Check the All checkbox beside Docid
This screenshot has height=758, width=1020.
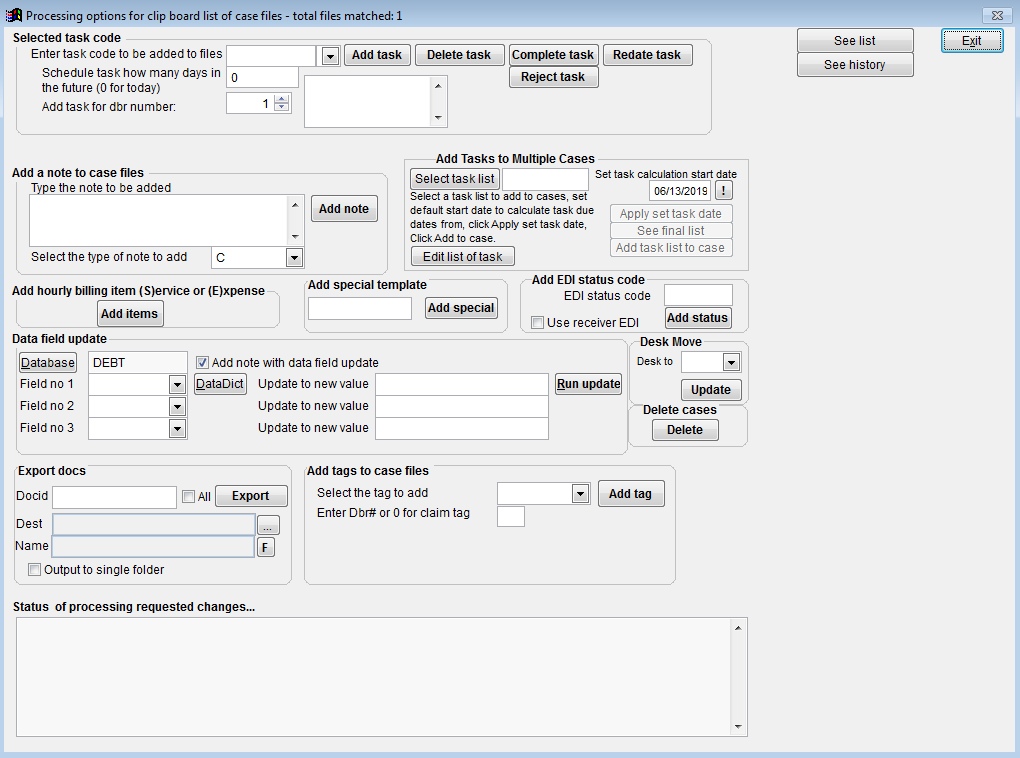189,496
